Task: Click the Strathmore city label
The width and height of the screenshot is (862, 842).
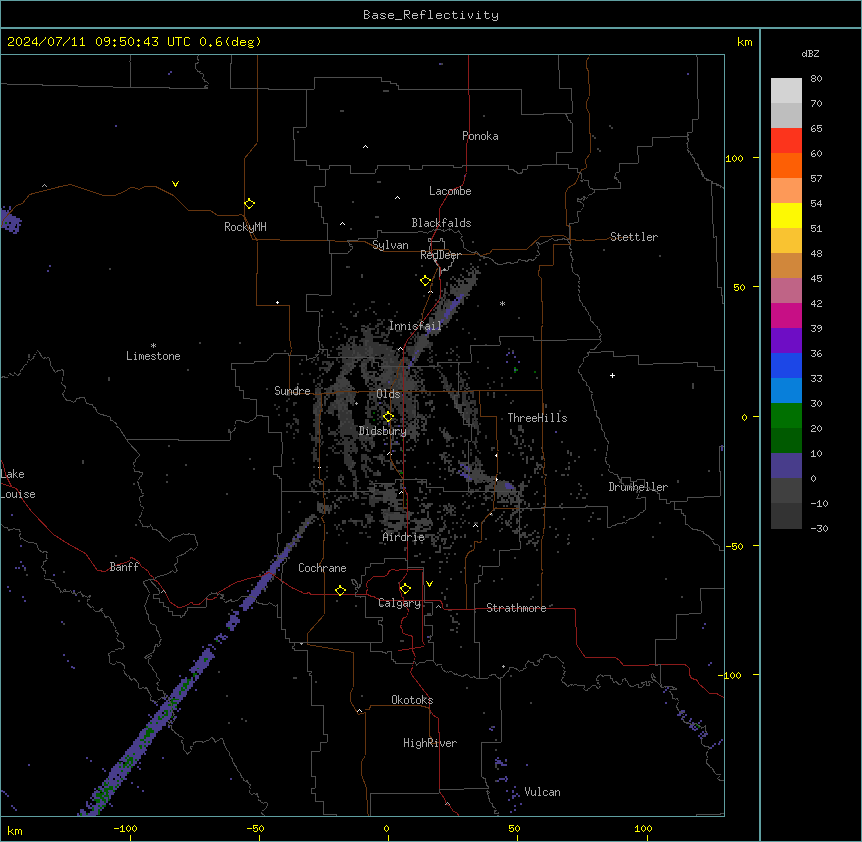Action: (516, 608)
